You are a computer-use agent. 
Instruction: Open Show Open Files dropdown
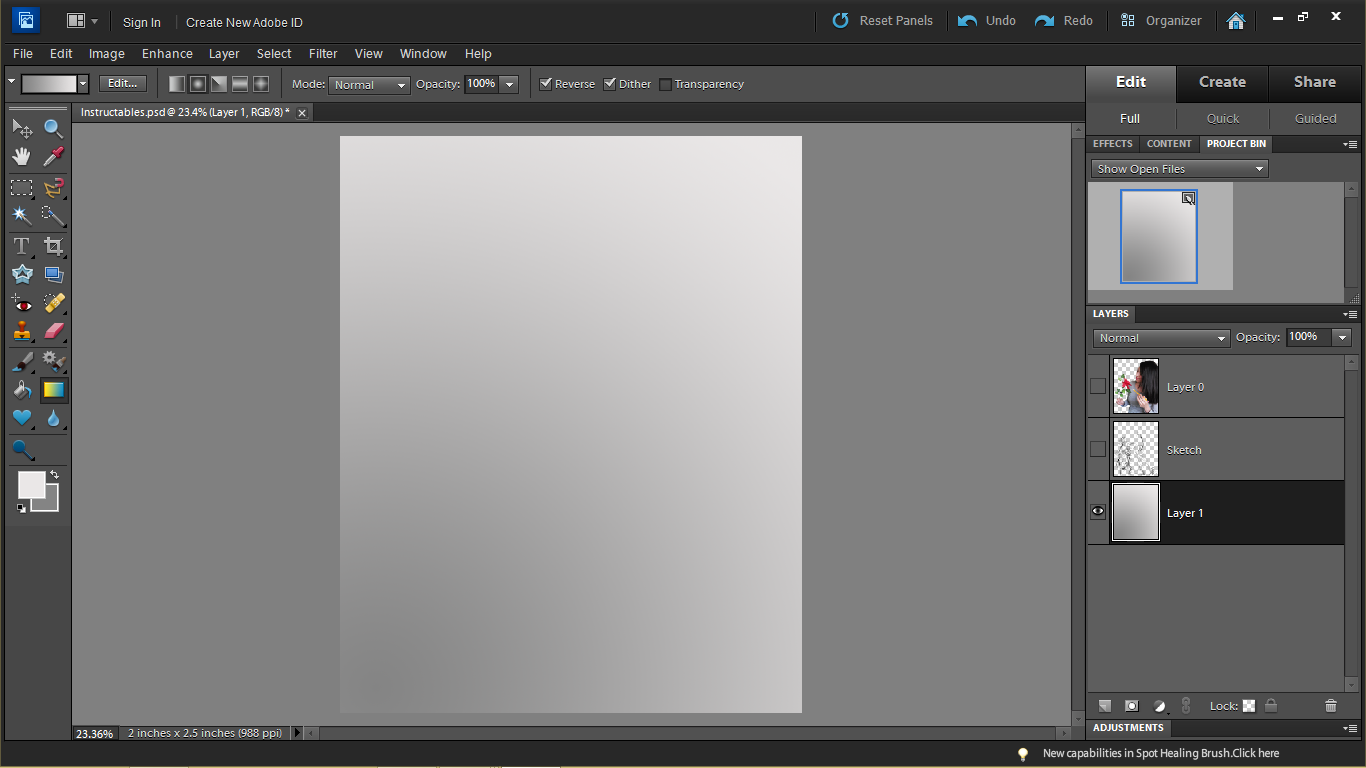tap(1180, 169)
